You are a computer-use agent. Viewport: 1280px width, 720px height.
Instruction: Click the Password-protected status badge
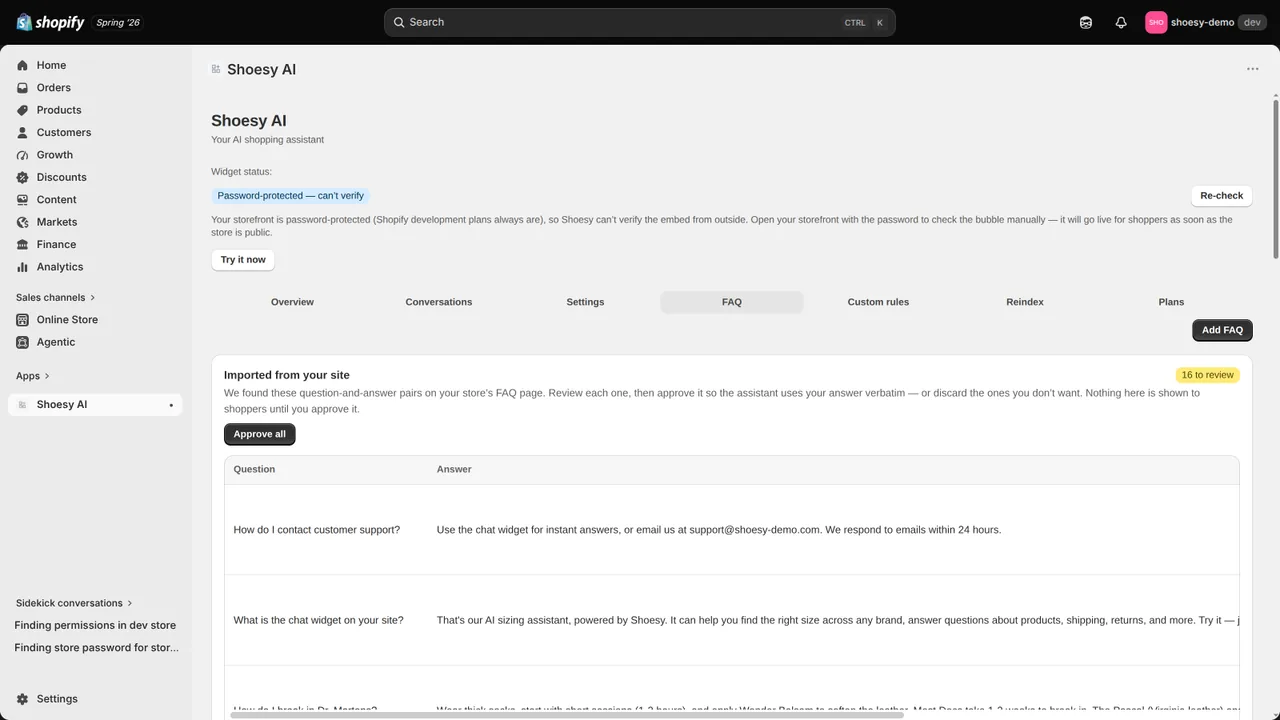pyautogui.click(x=290, y=196)
